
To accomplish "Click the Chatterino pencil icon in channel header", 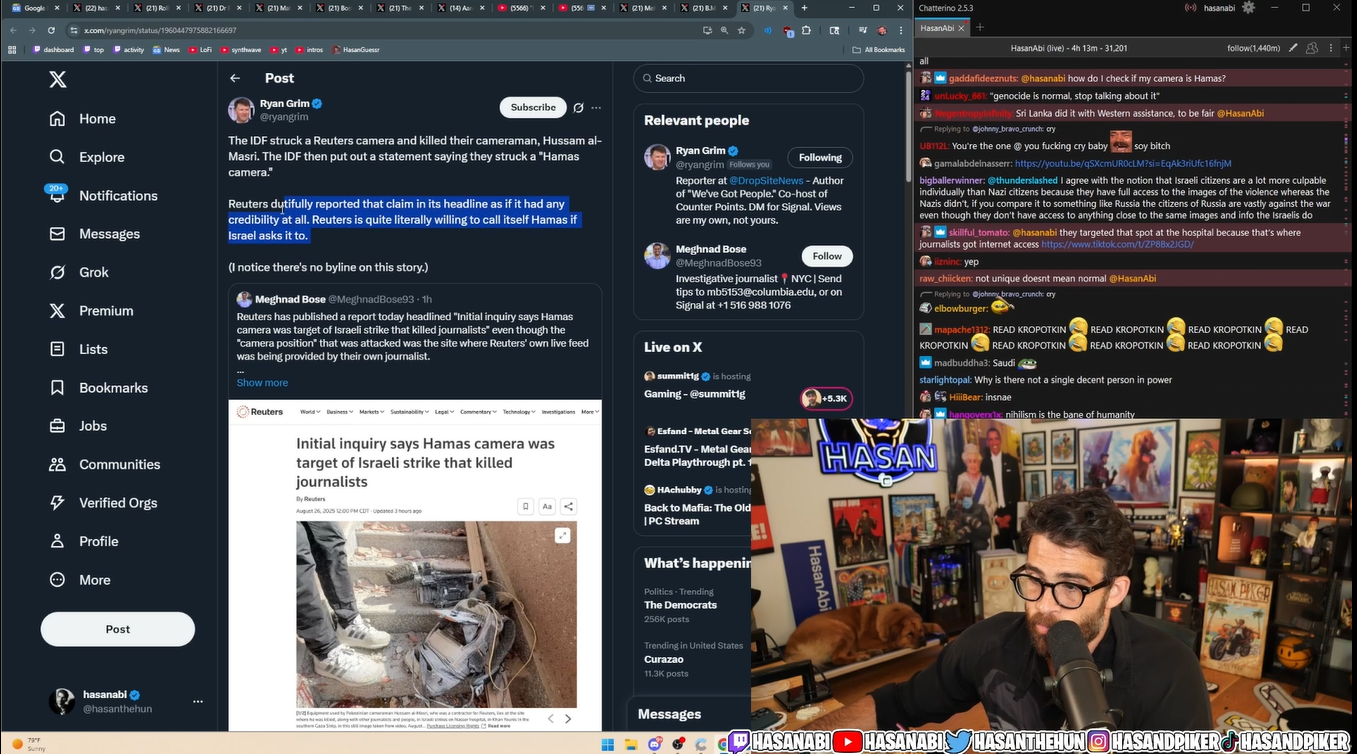I will pyautogui.click(x=1293, y=48).
